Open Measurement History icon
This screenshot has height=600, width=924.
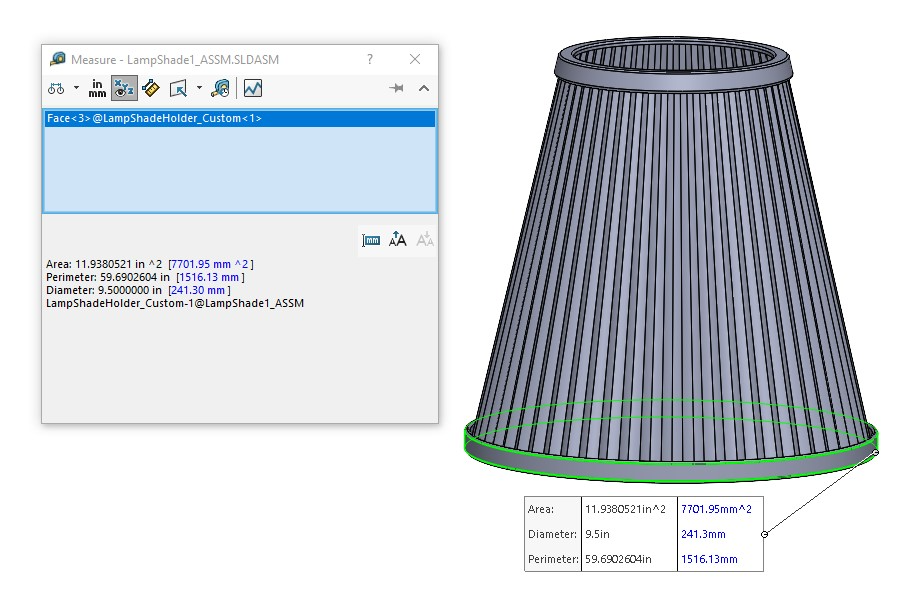coord(220,88)
